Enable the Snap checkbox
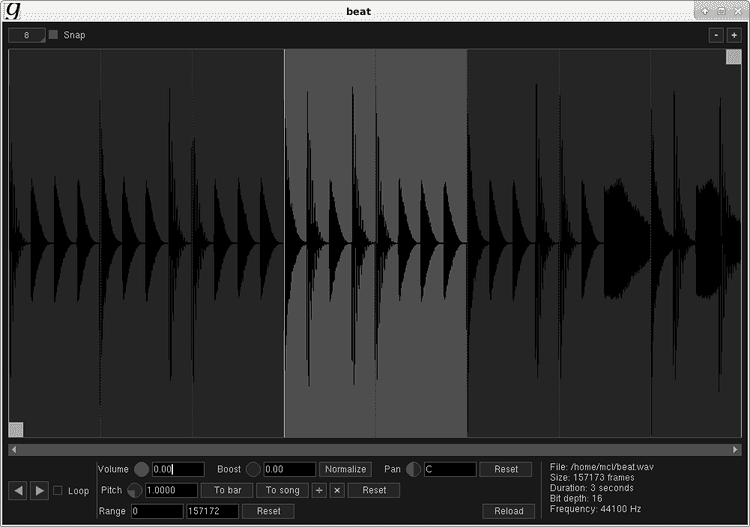The width and height of the screenshot is (750, 527). 54,34
